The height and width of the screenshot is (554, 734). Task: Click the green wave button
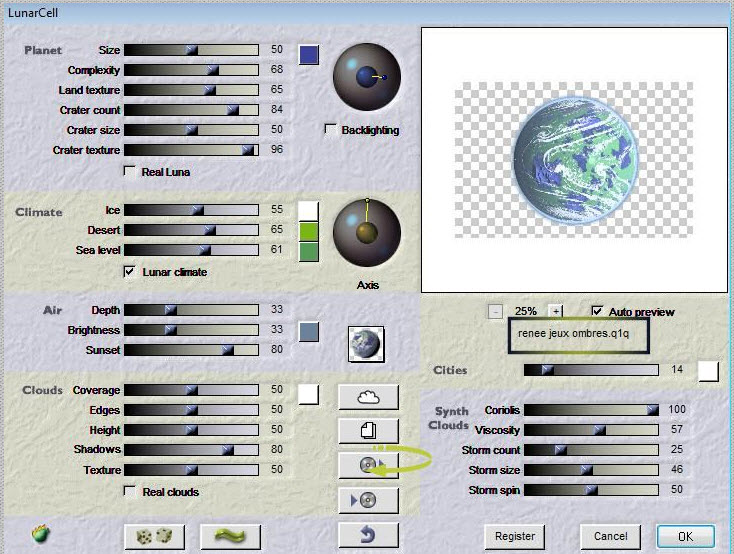point(230,536)
